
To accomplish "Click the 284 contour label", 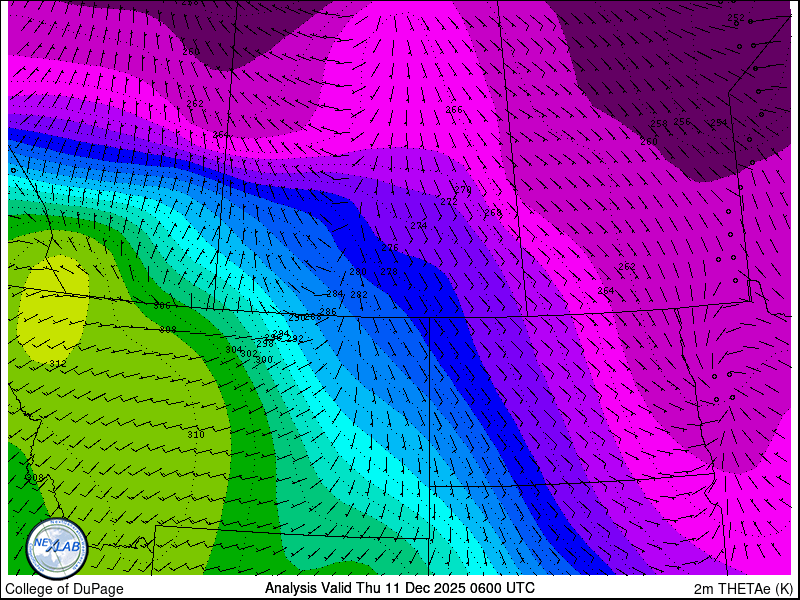I will 335,294.
